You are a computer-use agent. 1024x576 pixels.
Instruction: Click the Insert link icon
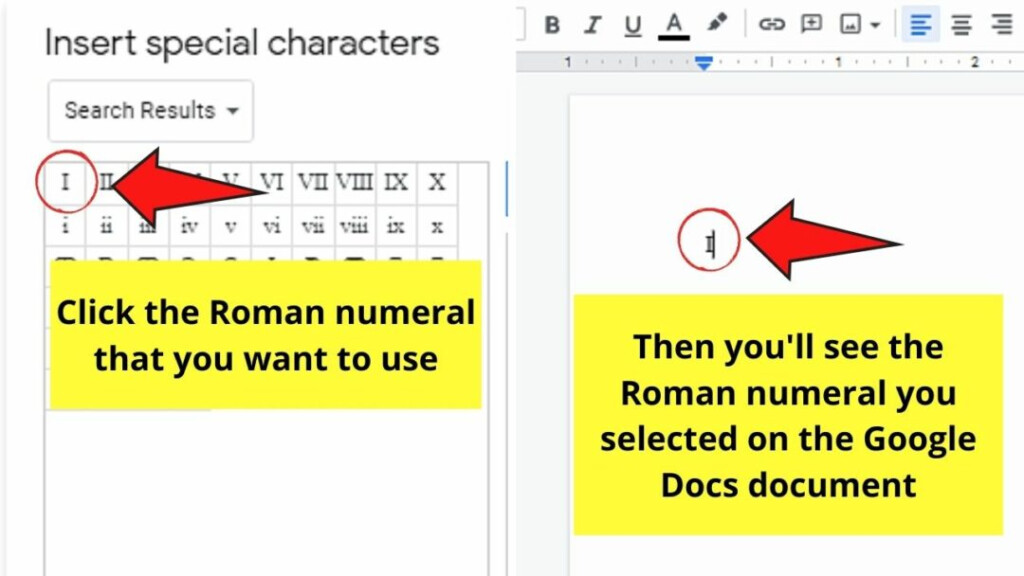771,25
